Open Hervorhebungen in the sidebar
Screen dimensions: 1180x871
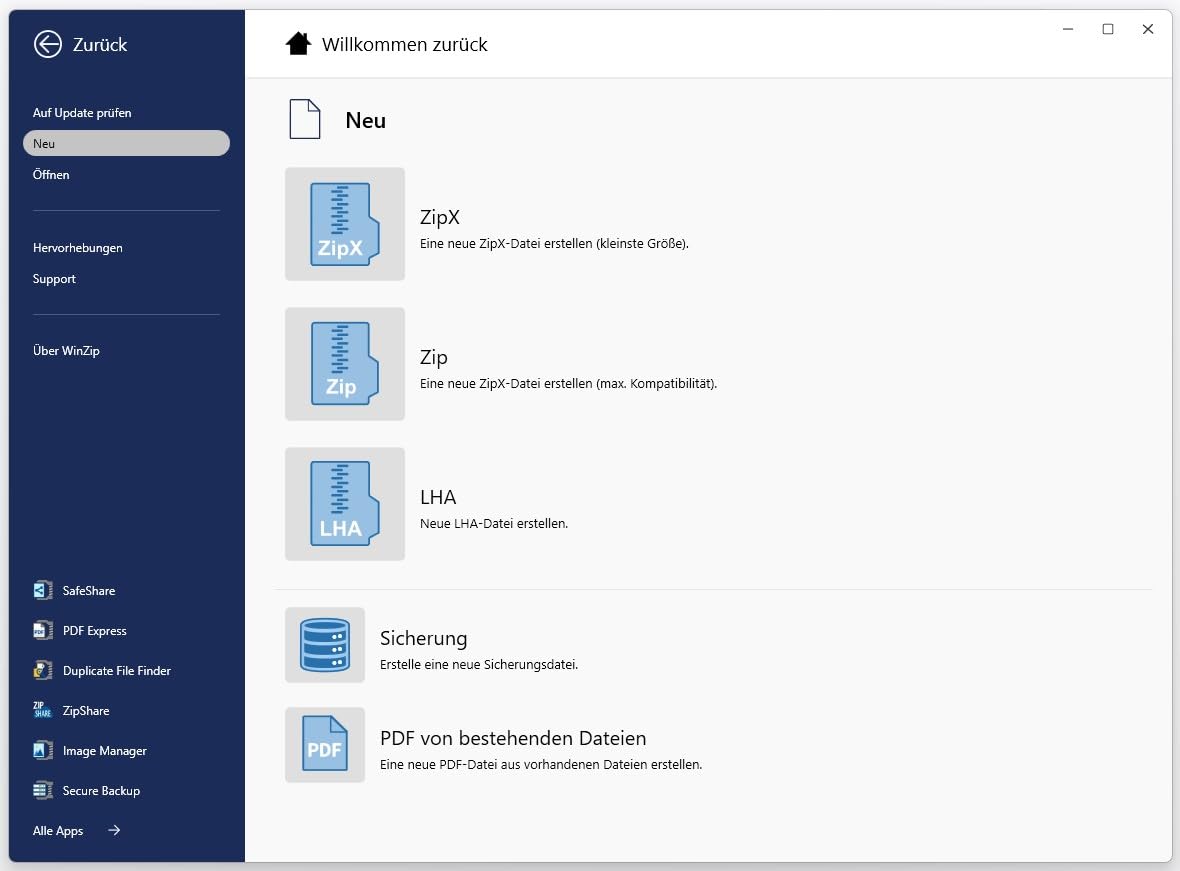[x=78, y=248]
